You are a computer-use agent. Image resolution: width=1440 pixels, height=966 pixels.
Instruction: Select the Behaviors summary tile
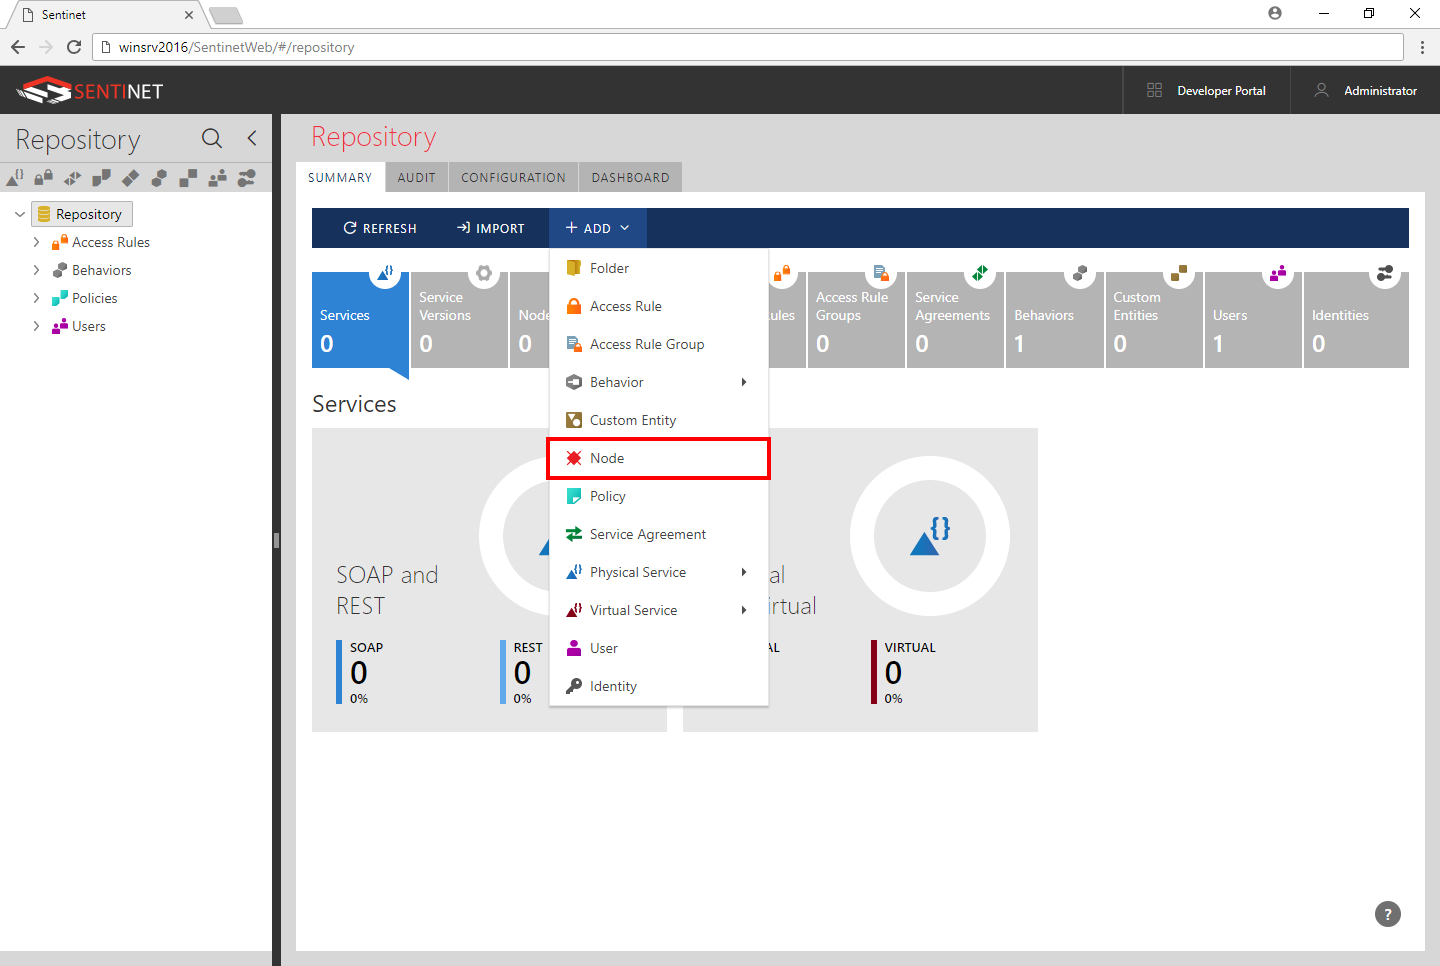[1054, 320]
